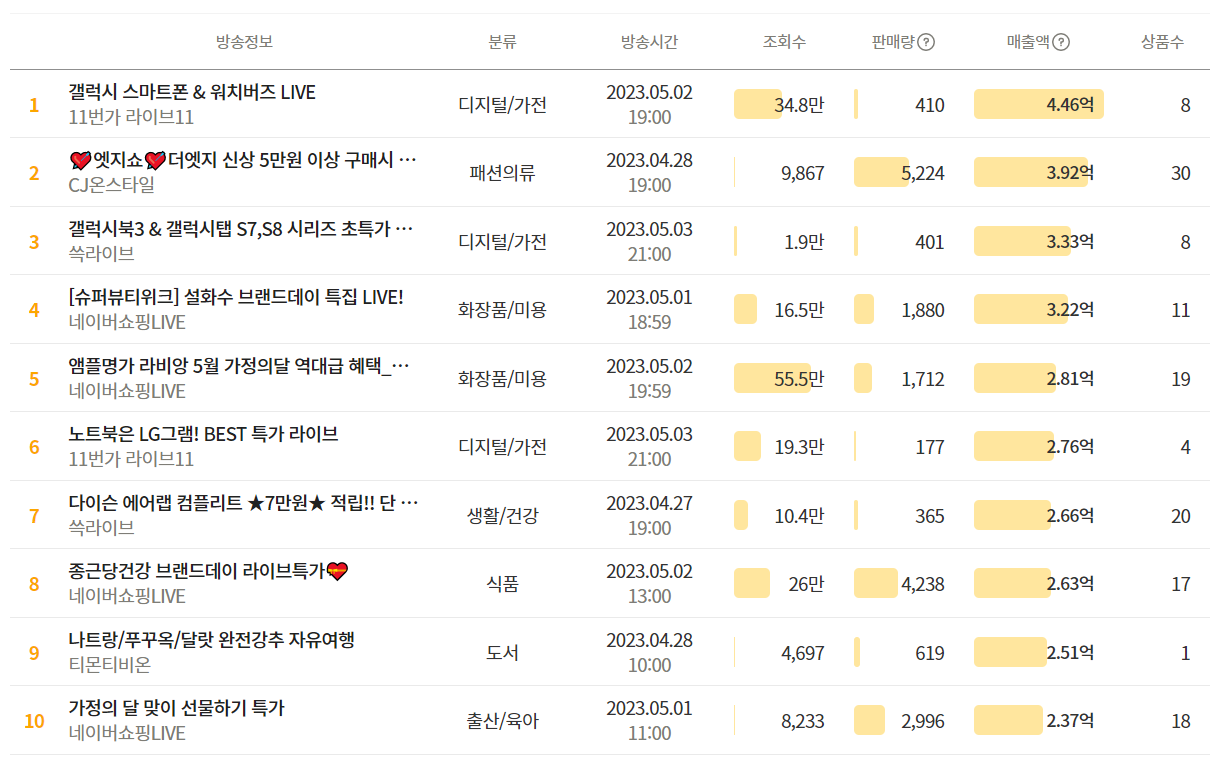The height and width of the screenshot is (765, 1227).
Task: Click channel 네이버쇼핑LIVE under 종근당건강 title
Action: (x=127, y=596)
